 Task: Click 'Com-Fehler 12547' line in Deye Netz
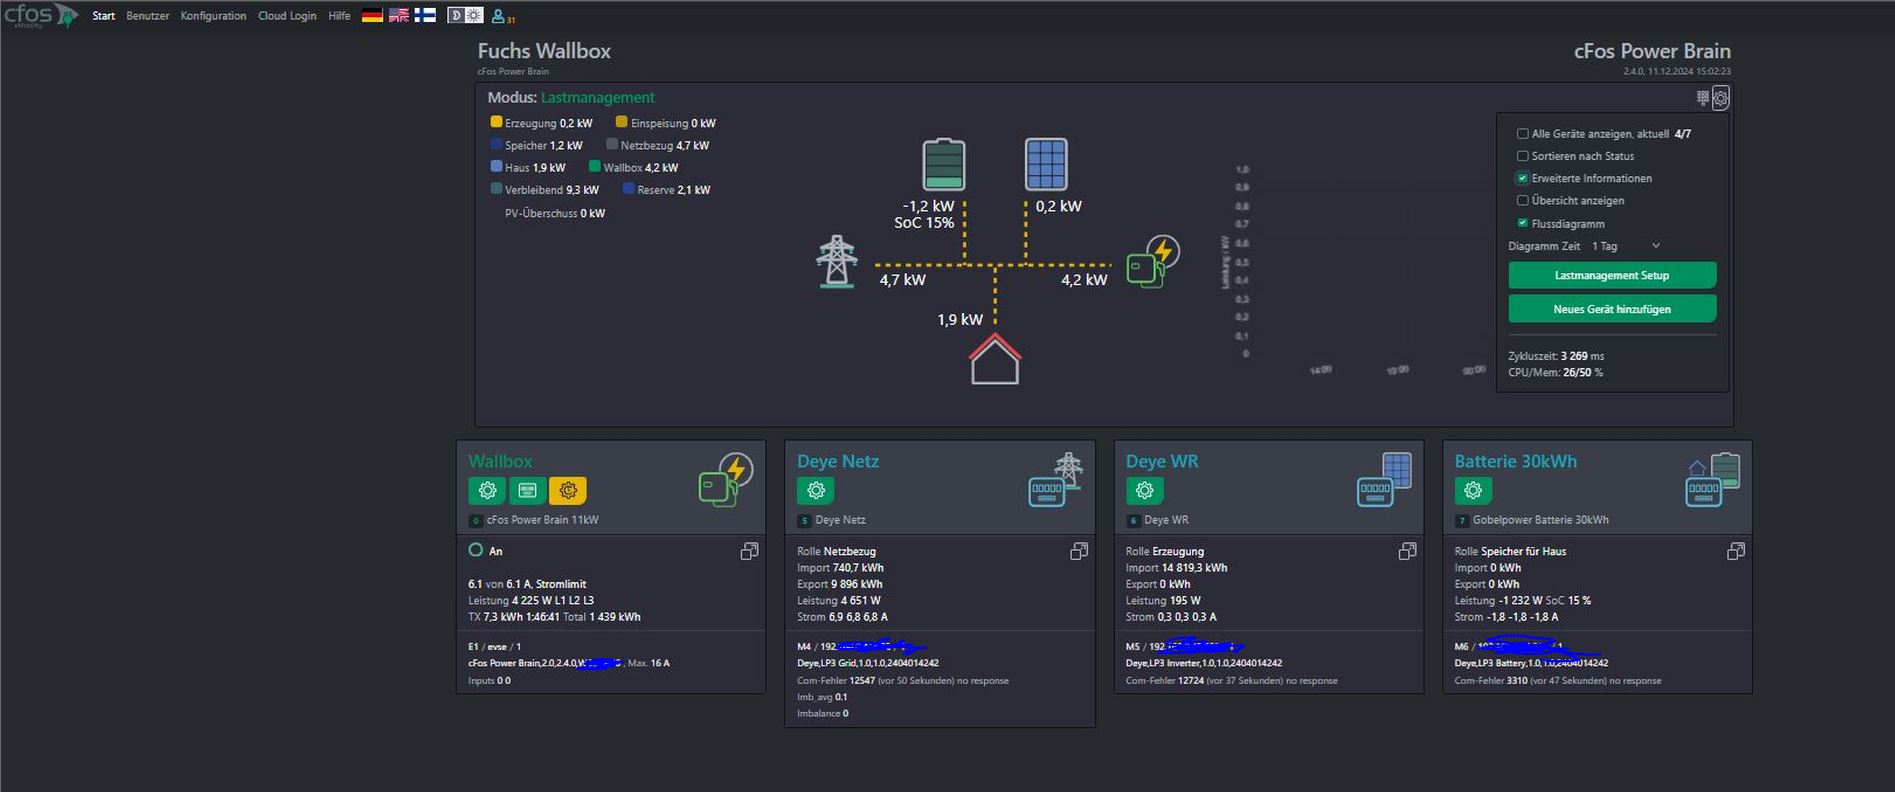903,681
